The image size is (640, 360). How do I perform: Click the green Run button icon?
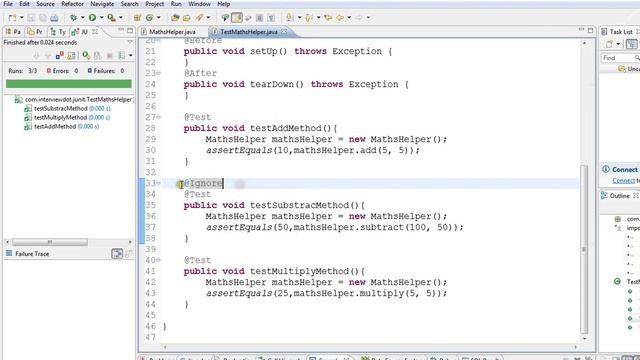(x=93, y=18)
